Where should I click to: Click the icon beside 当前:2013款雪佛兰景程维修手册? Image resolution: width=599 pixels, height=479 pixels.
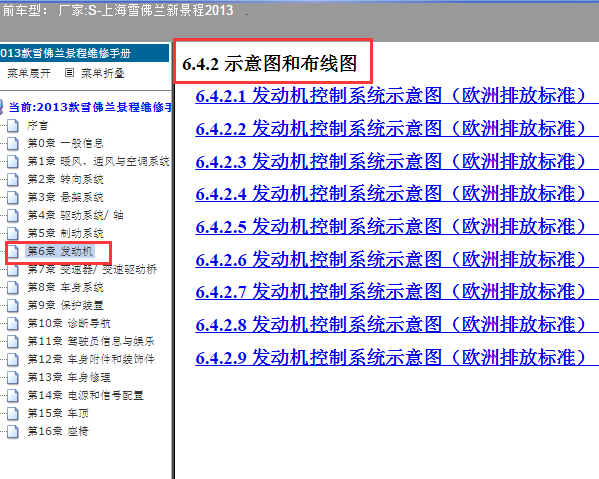coord(2,107)
